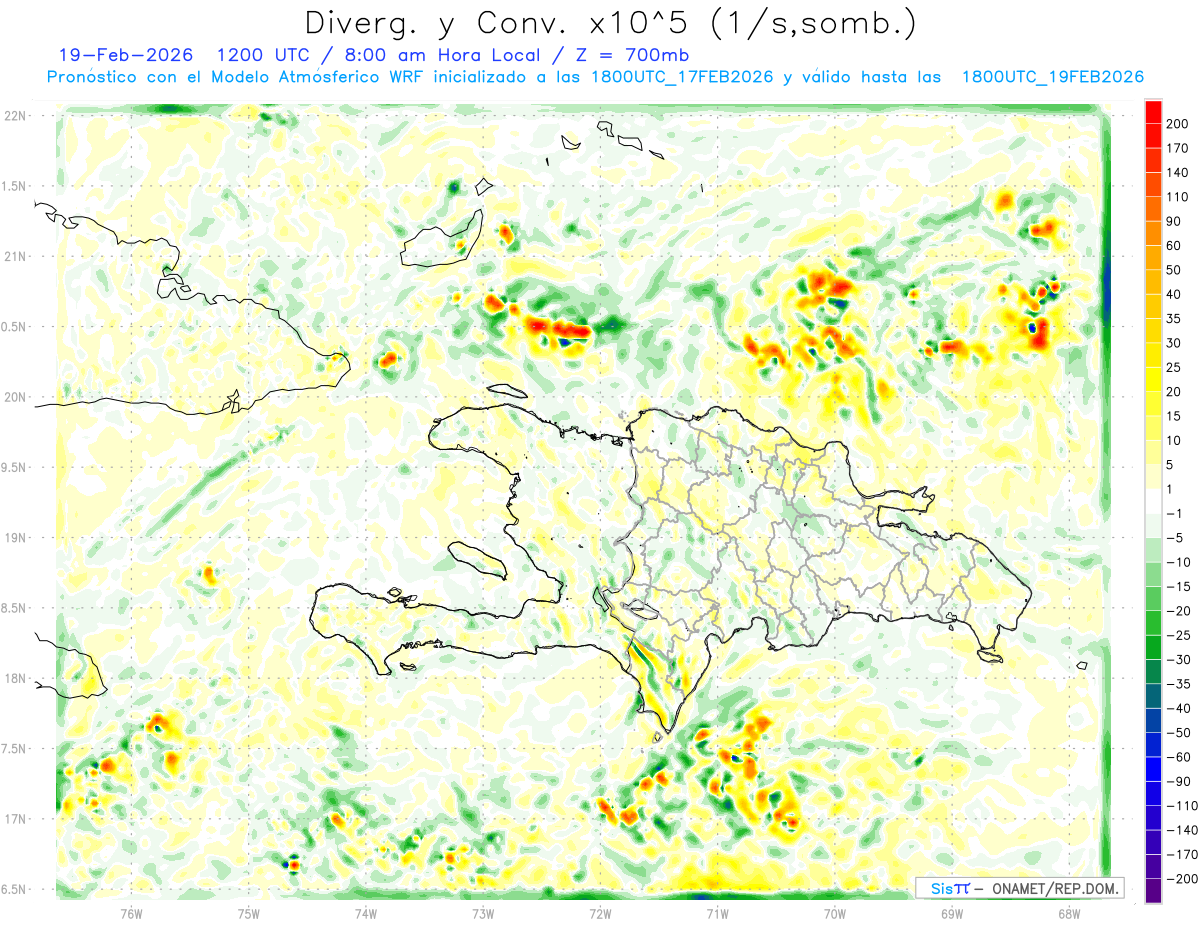Click the '22N' latitude label
Viewport: 1200px width, 927px height.
[x=15, y=116]
